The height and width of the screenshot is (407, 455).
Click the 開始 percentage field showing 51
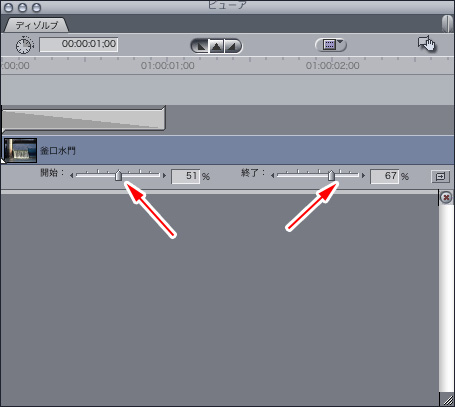186,176
